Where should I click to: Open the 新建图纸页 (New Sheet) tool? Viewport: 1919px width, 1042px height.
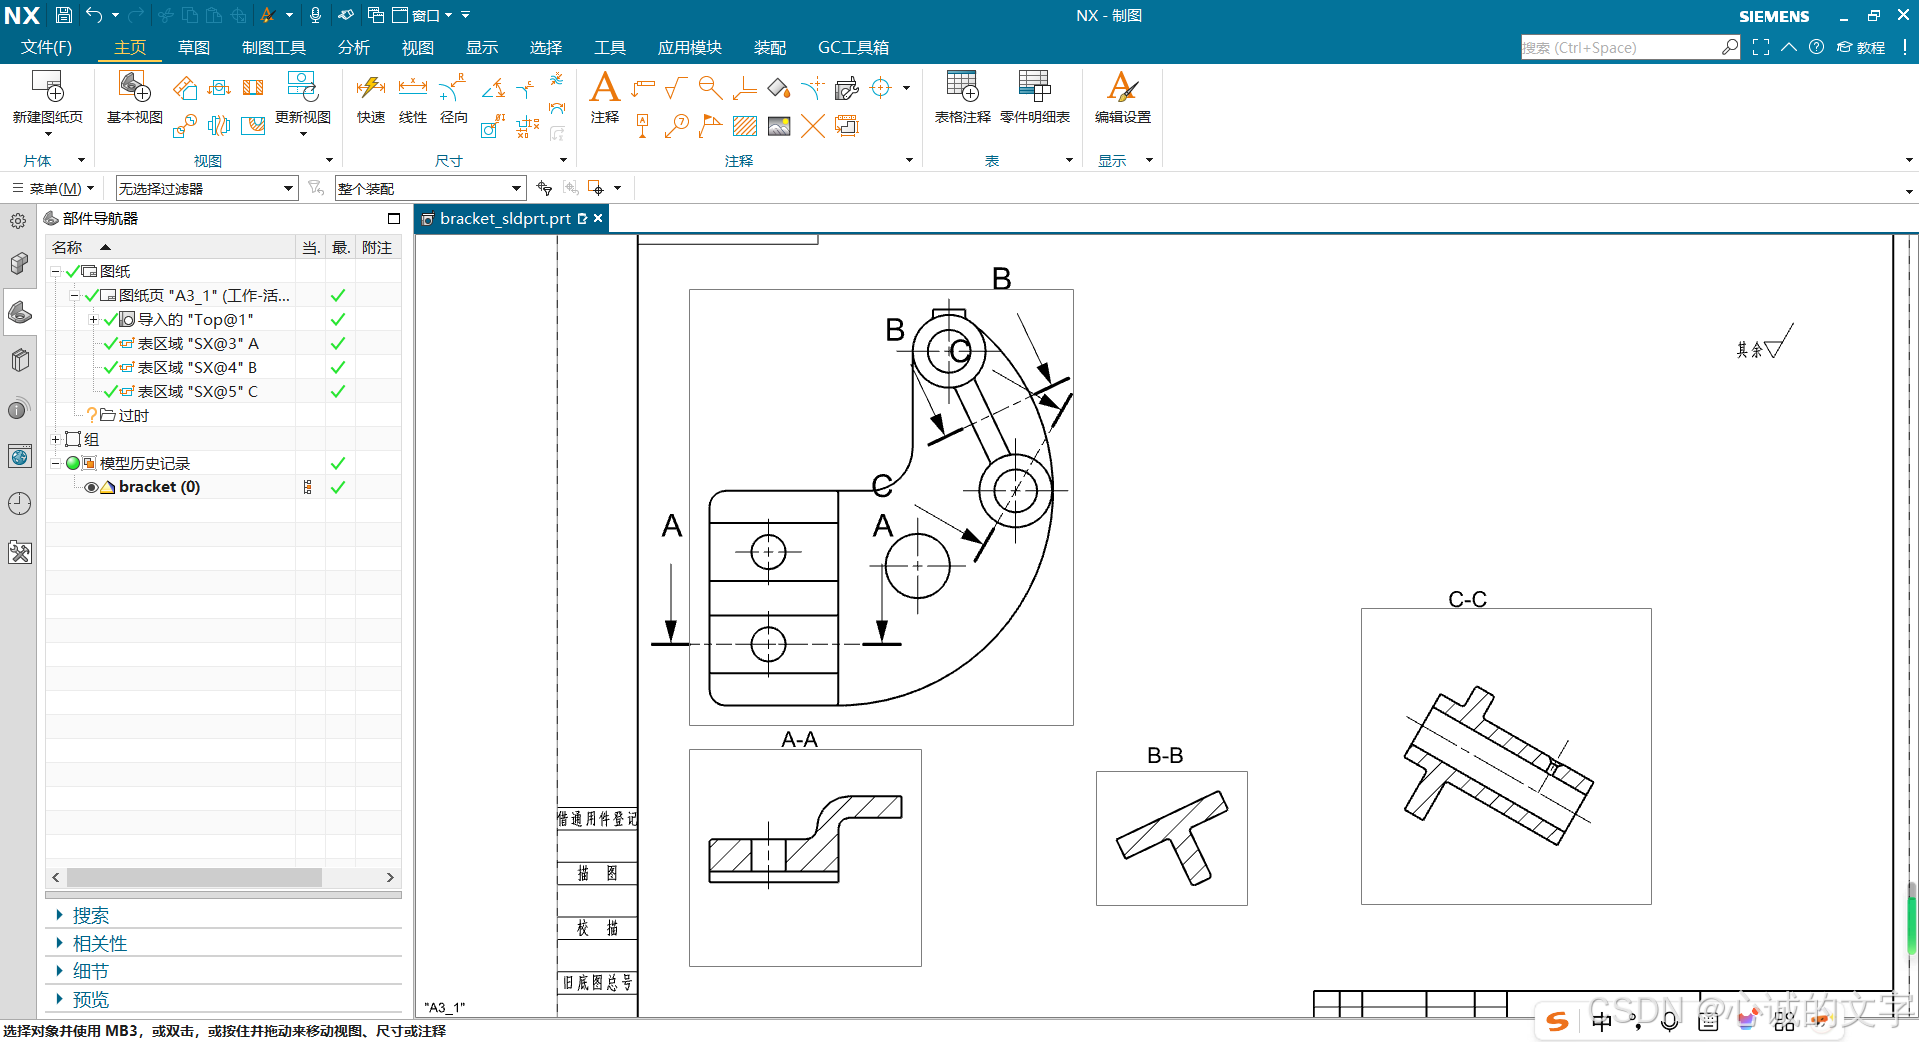pyautogui.click(x=47, y=97)
